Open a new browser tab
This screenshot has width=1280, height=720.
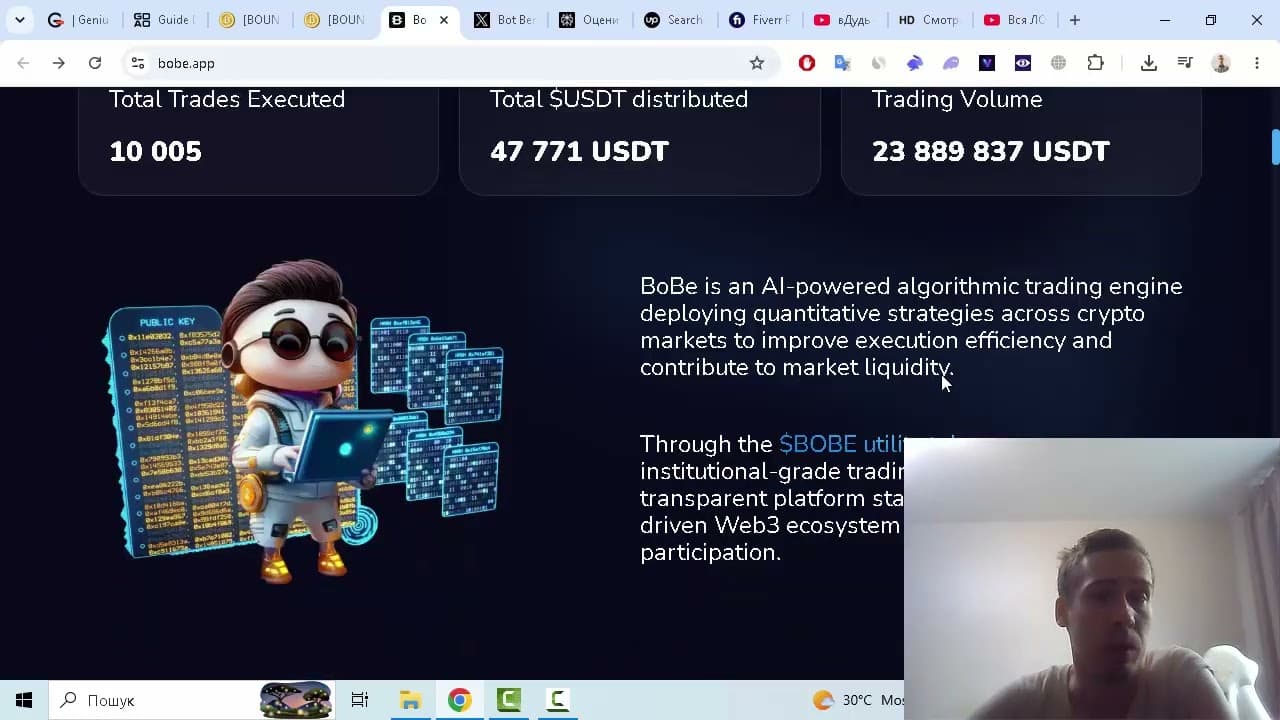[1075, 20]
